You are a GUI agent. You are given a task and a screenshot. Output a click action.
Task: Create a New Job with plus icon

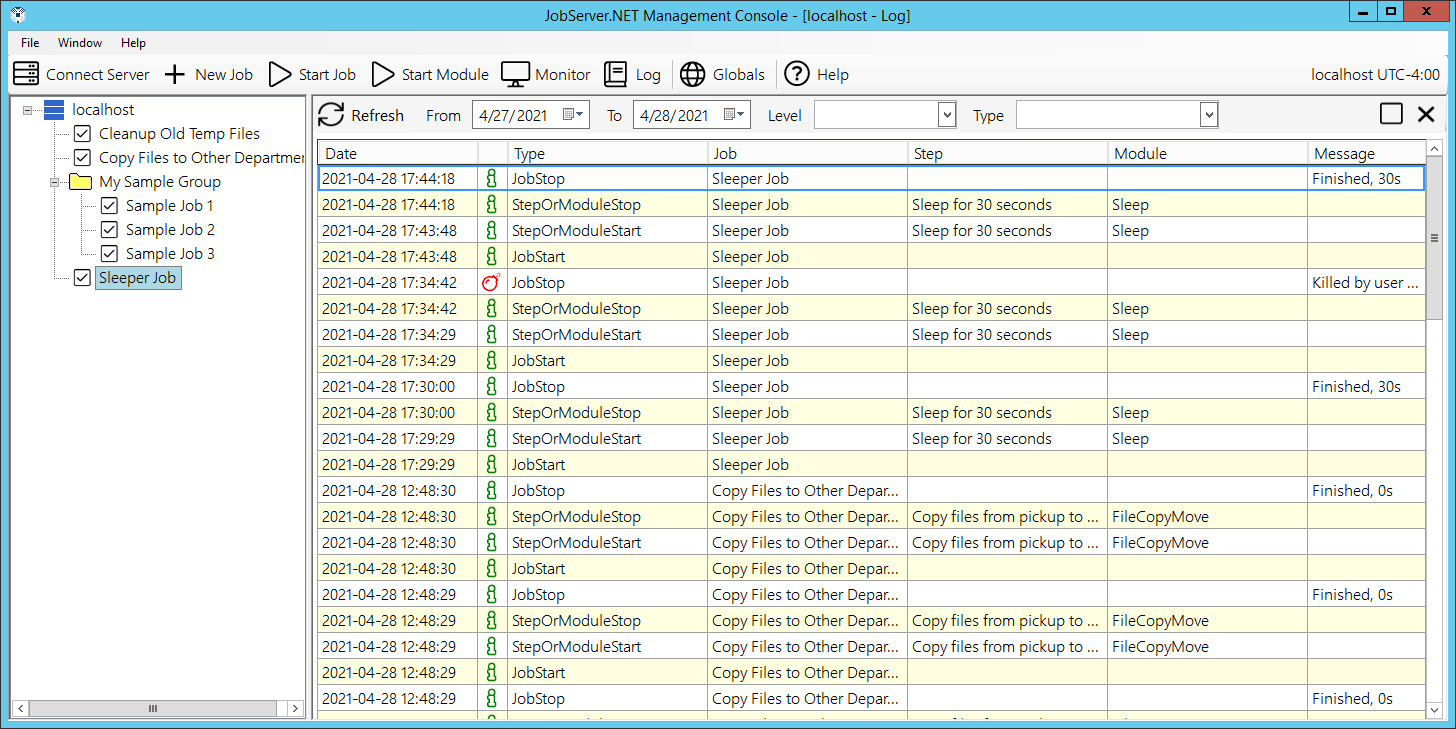[x=175, y=74]
